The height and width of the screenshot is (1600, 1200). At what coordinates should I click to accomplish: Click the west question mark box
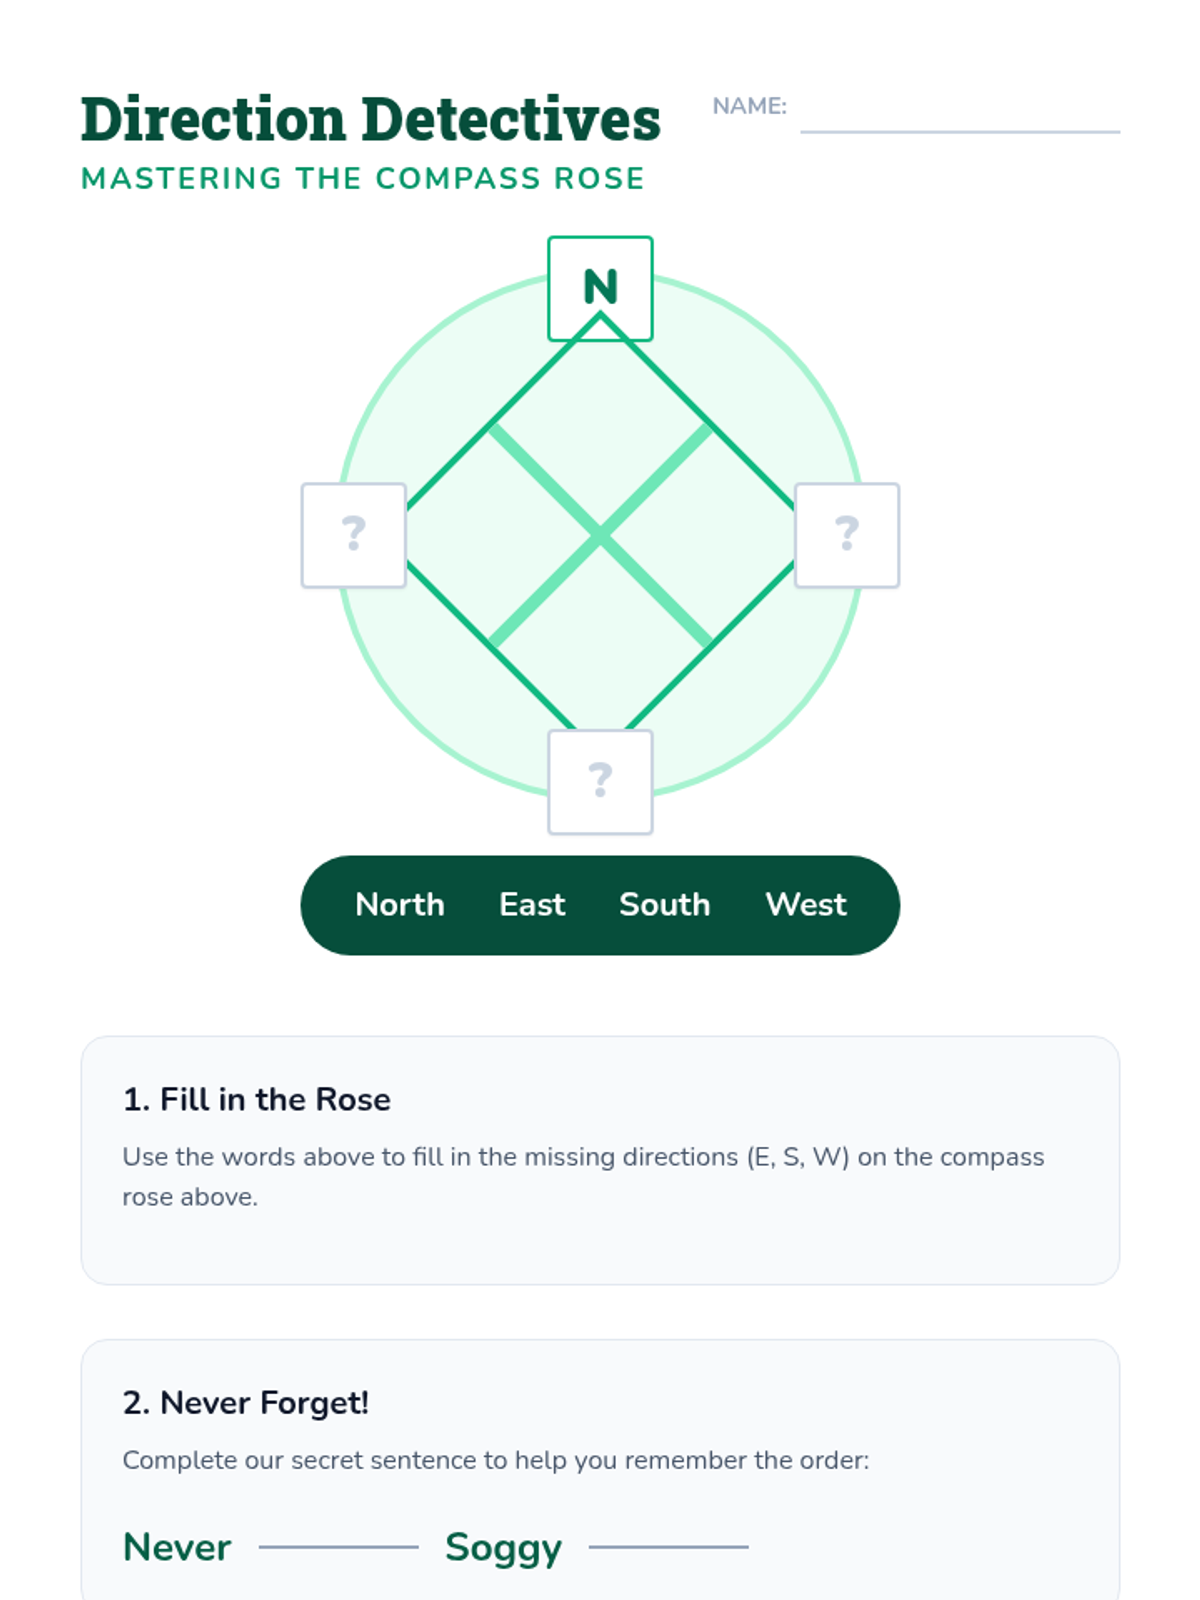click(x=354, y=535)
